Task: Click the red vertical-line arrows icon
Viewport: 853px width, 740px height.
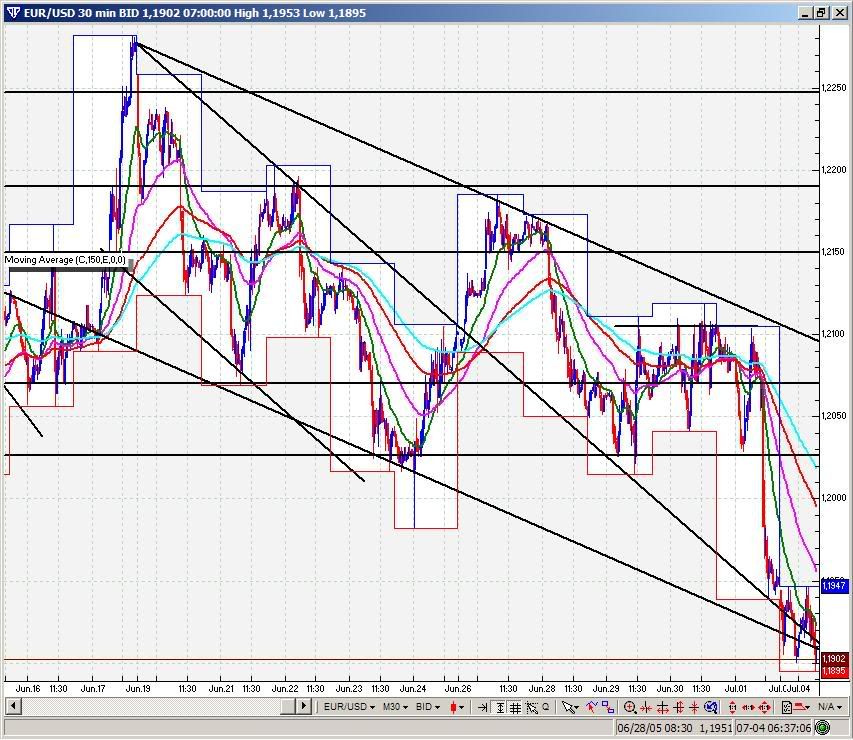Action: pyautogui.click(x=694, y=707)
